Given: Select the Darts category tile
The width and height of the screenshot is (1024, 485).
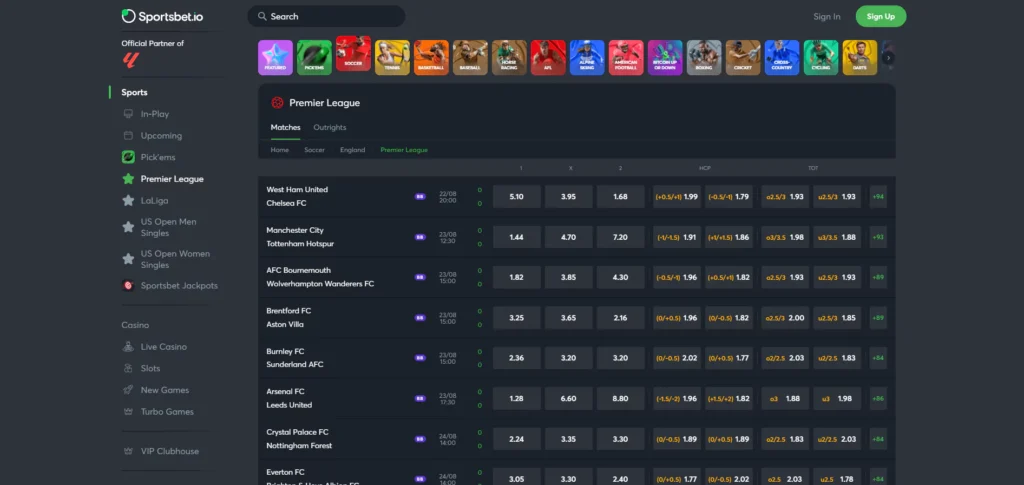Looking at the screenshot, I should [860, 57].
